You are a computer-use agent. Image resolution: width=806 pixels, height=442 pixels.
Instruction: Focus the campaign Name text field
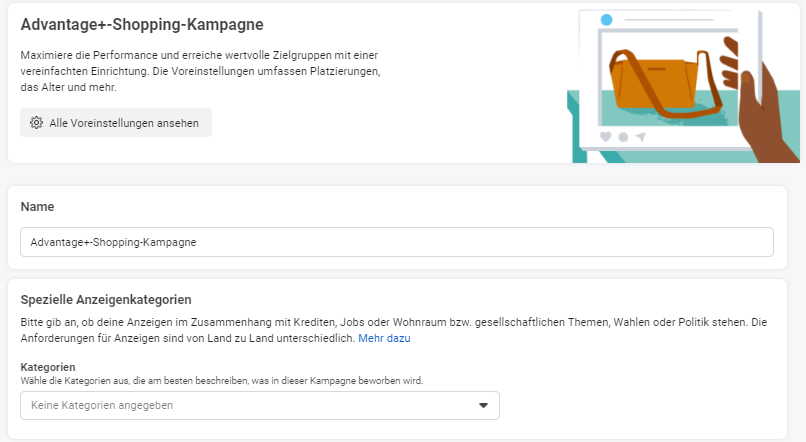coord(396,242)
